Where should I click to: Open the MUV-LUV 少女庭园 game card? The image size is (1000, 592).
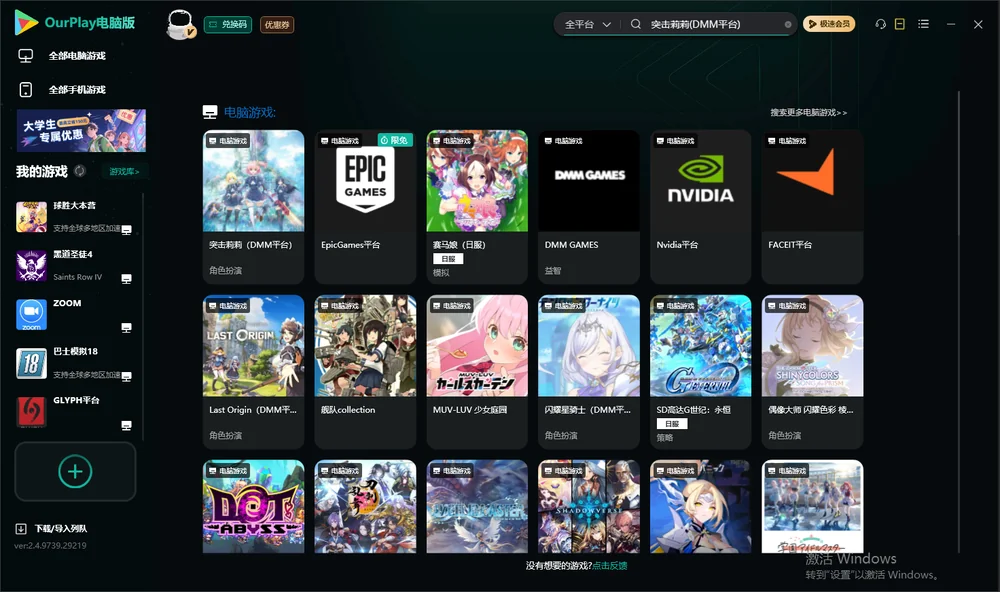[477, 372]
